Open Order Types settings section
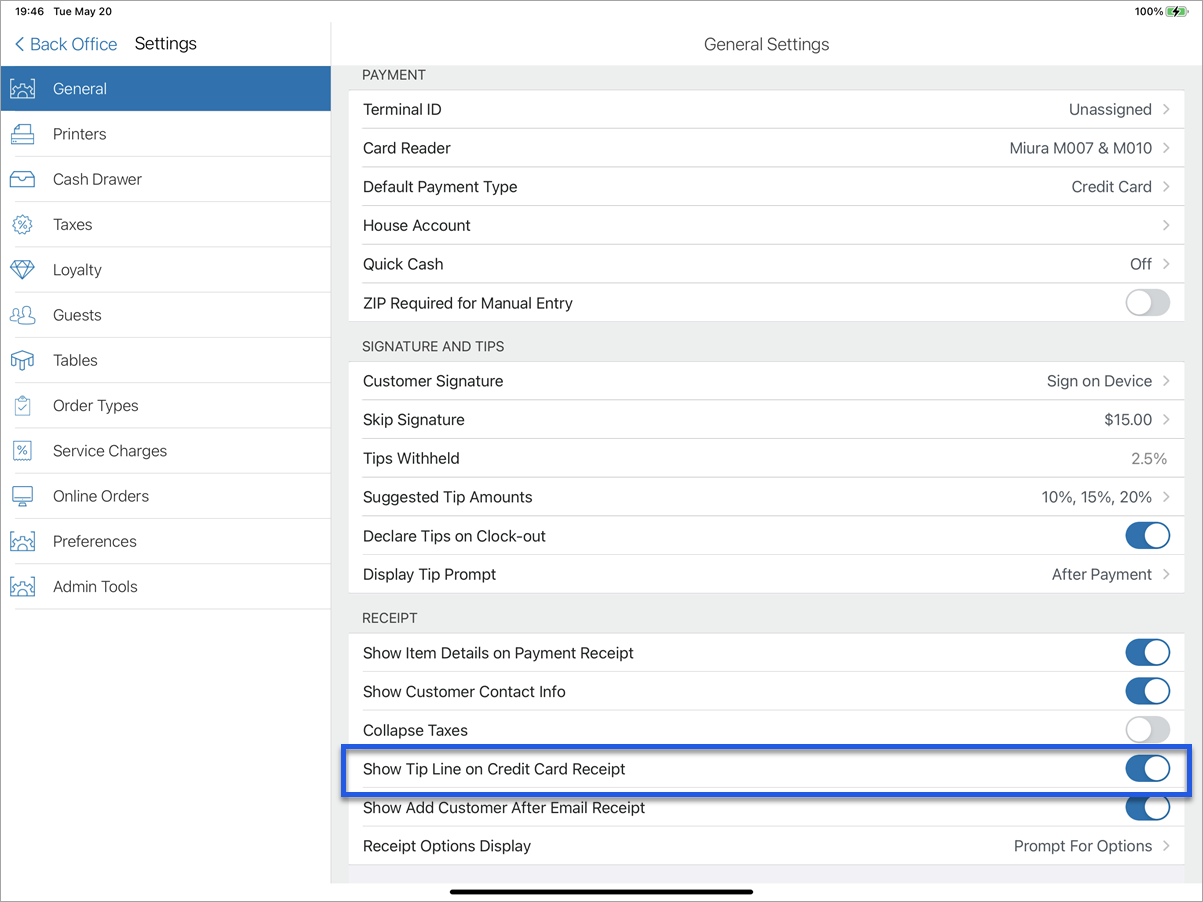The image size is (1203, 902). click(165, 406)
